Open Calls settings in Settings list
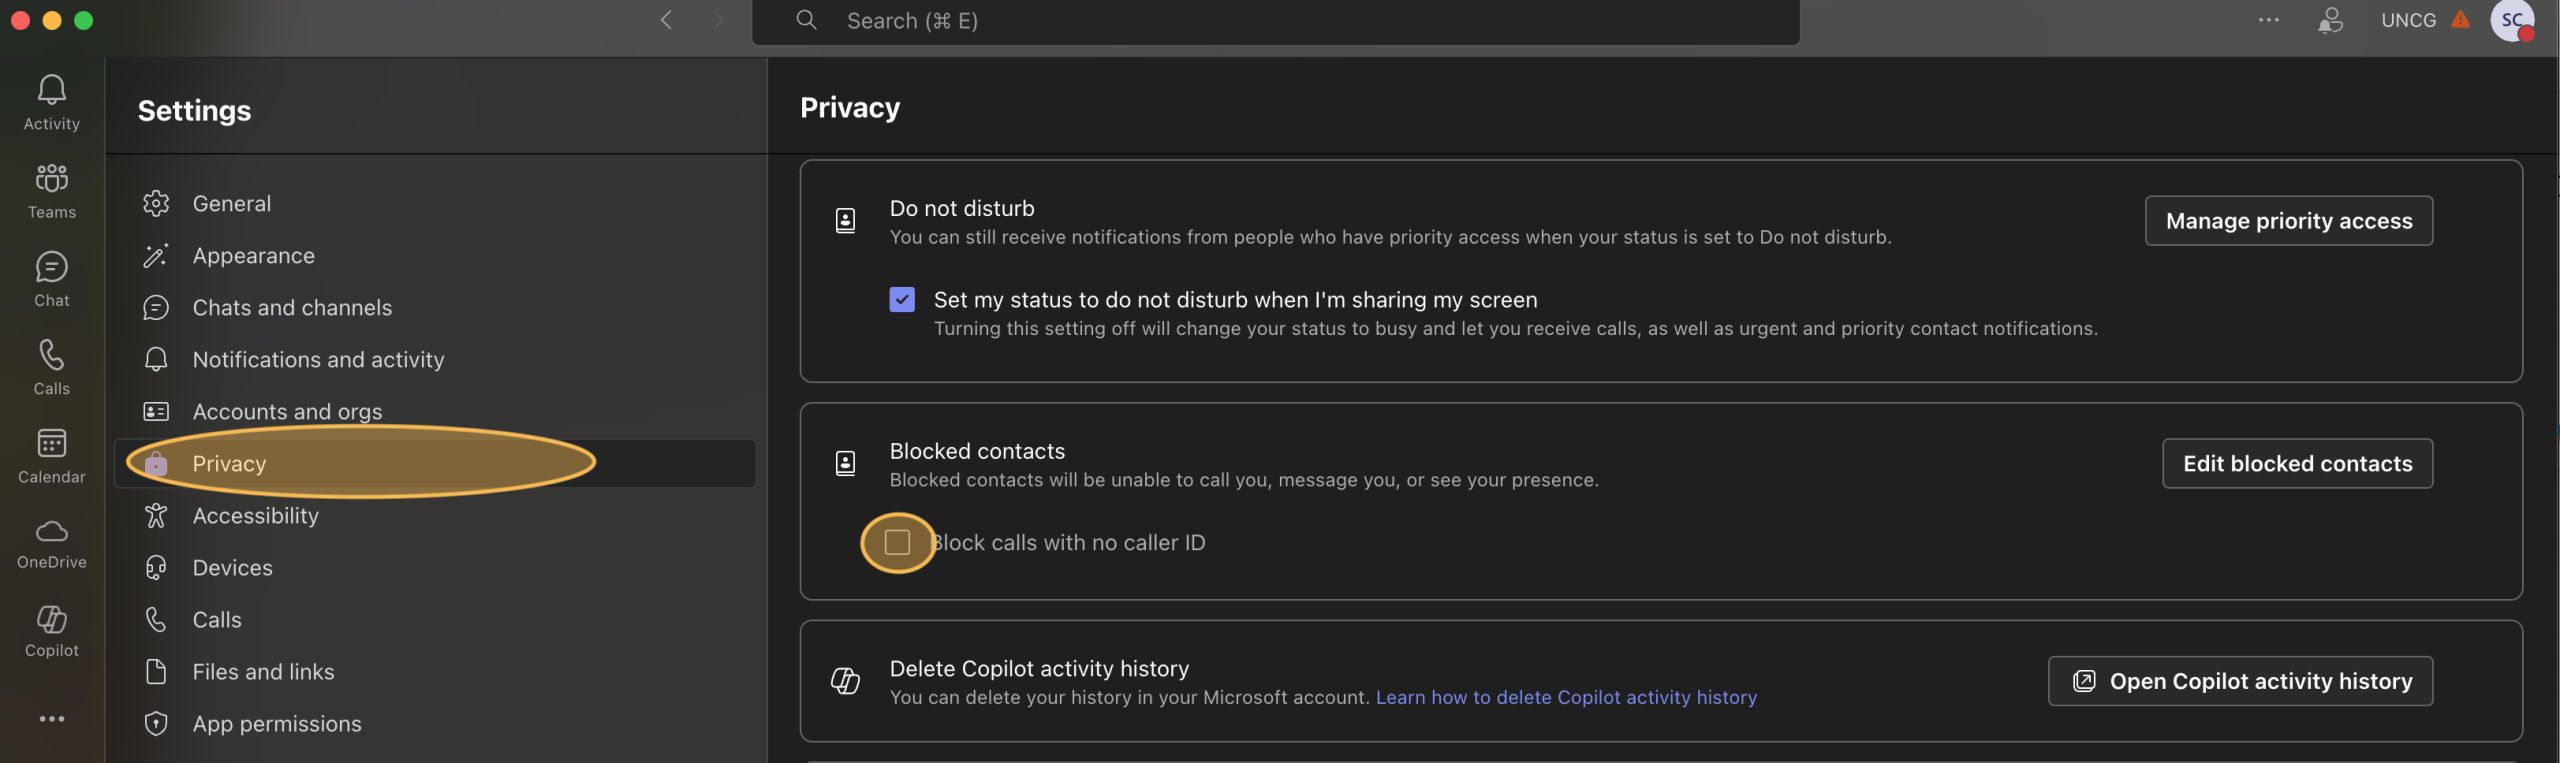 click(435, 619)
